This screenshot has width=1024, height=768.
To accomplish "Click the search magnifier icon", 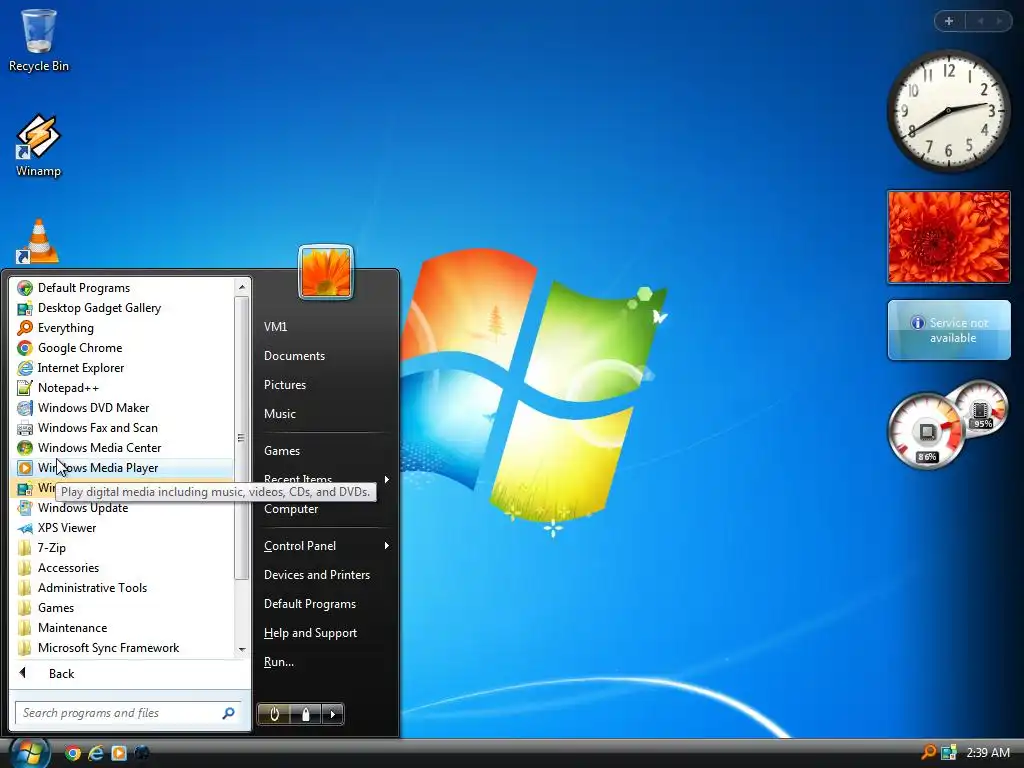I will [229, 713].
